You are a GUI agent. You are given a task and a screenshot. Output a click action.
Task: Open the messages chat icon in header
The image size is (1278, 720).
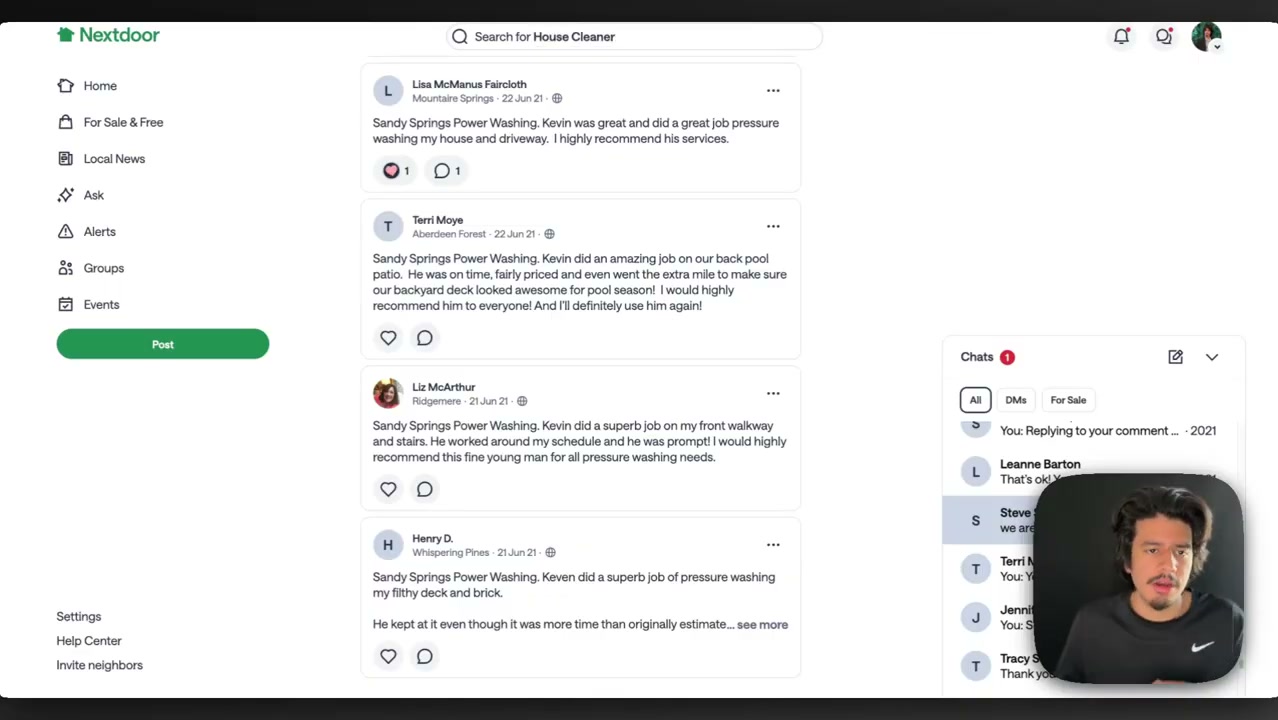1163,36
